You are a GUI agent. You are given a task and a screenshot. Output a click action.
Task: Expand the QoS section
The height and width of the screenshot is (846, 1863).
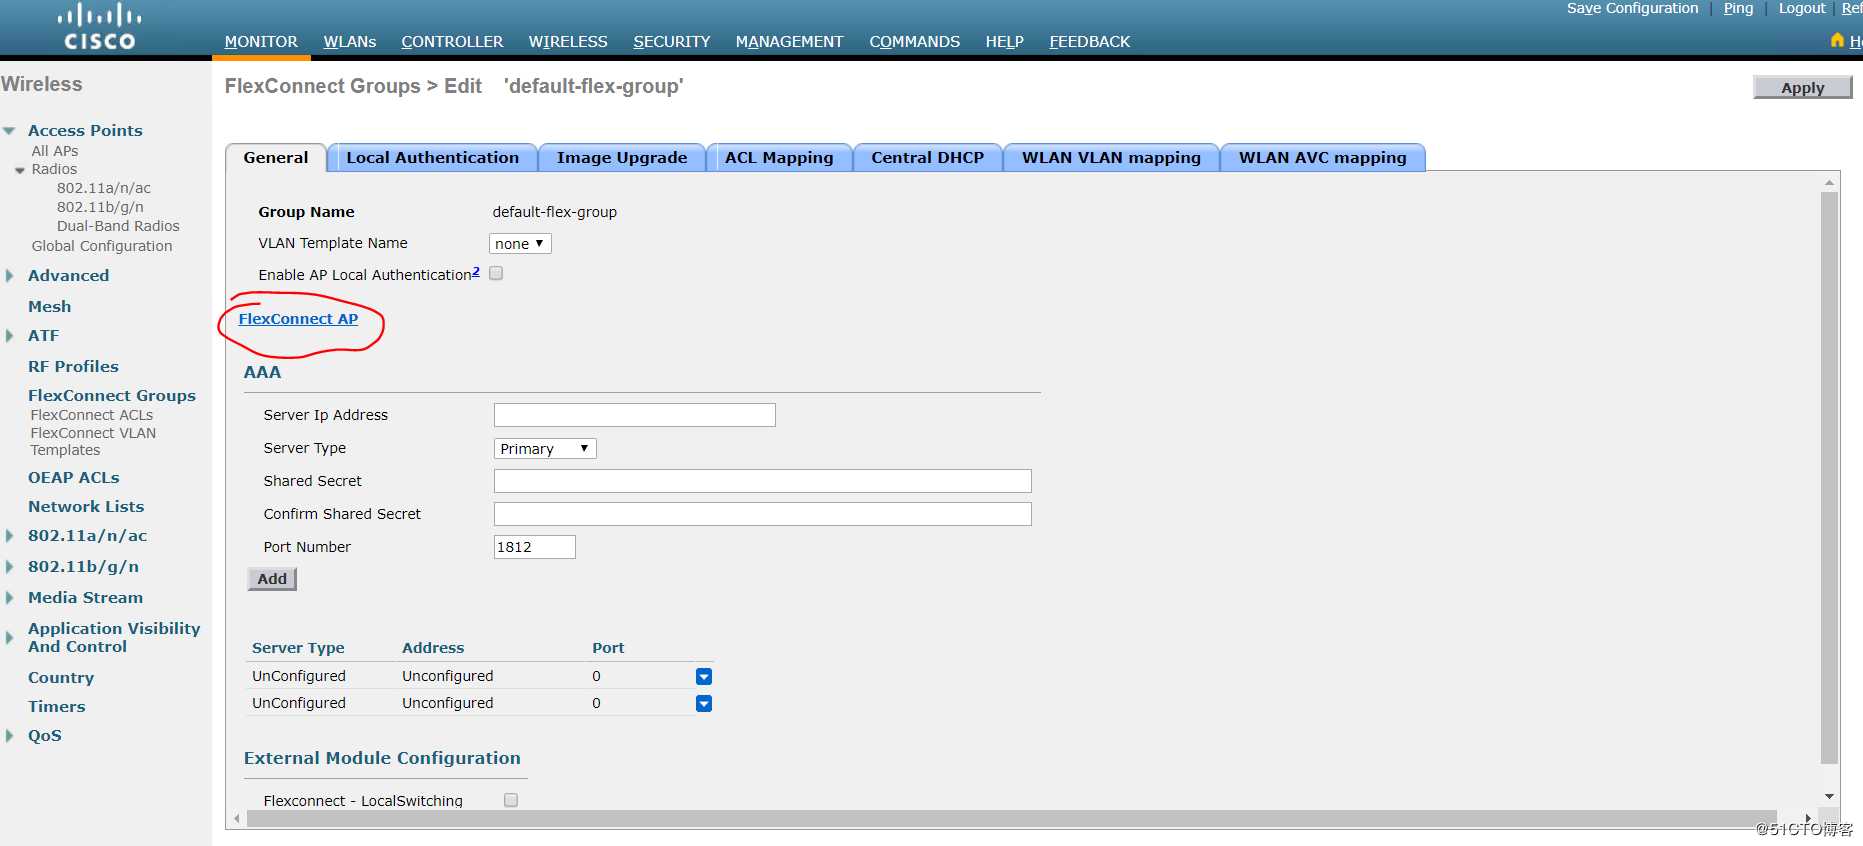click(9, 736)
